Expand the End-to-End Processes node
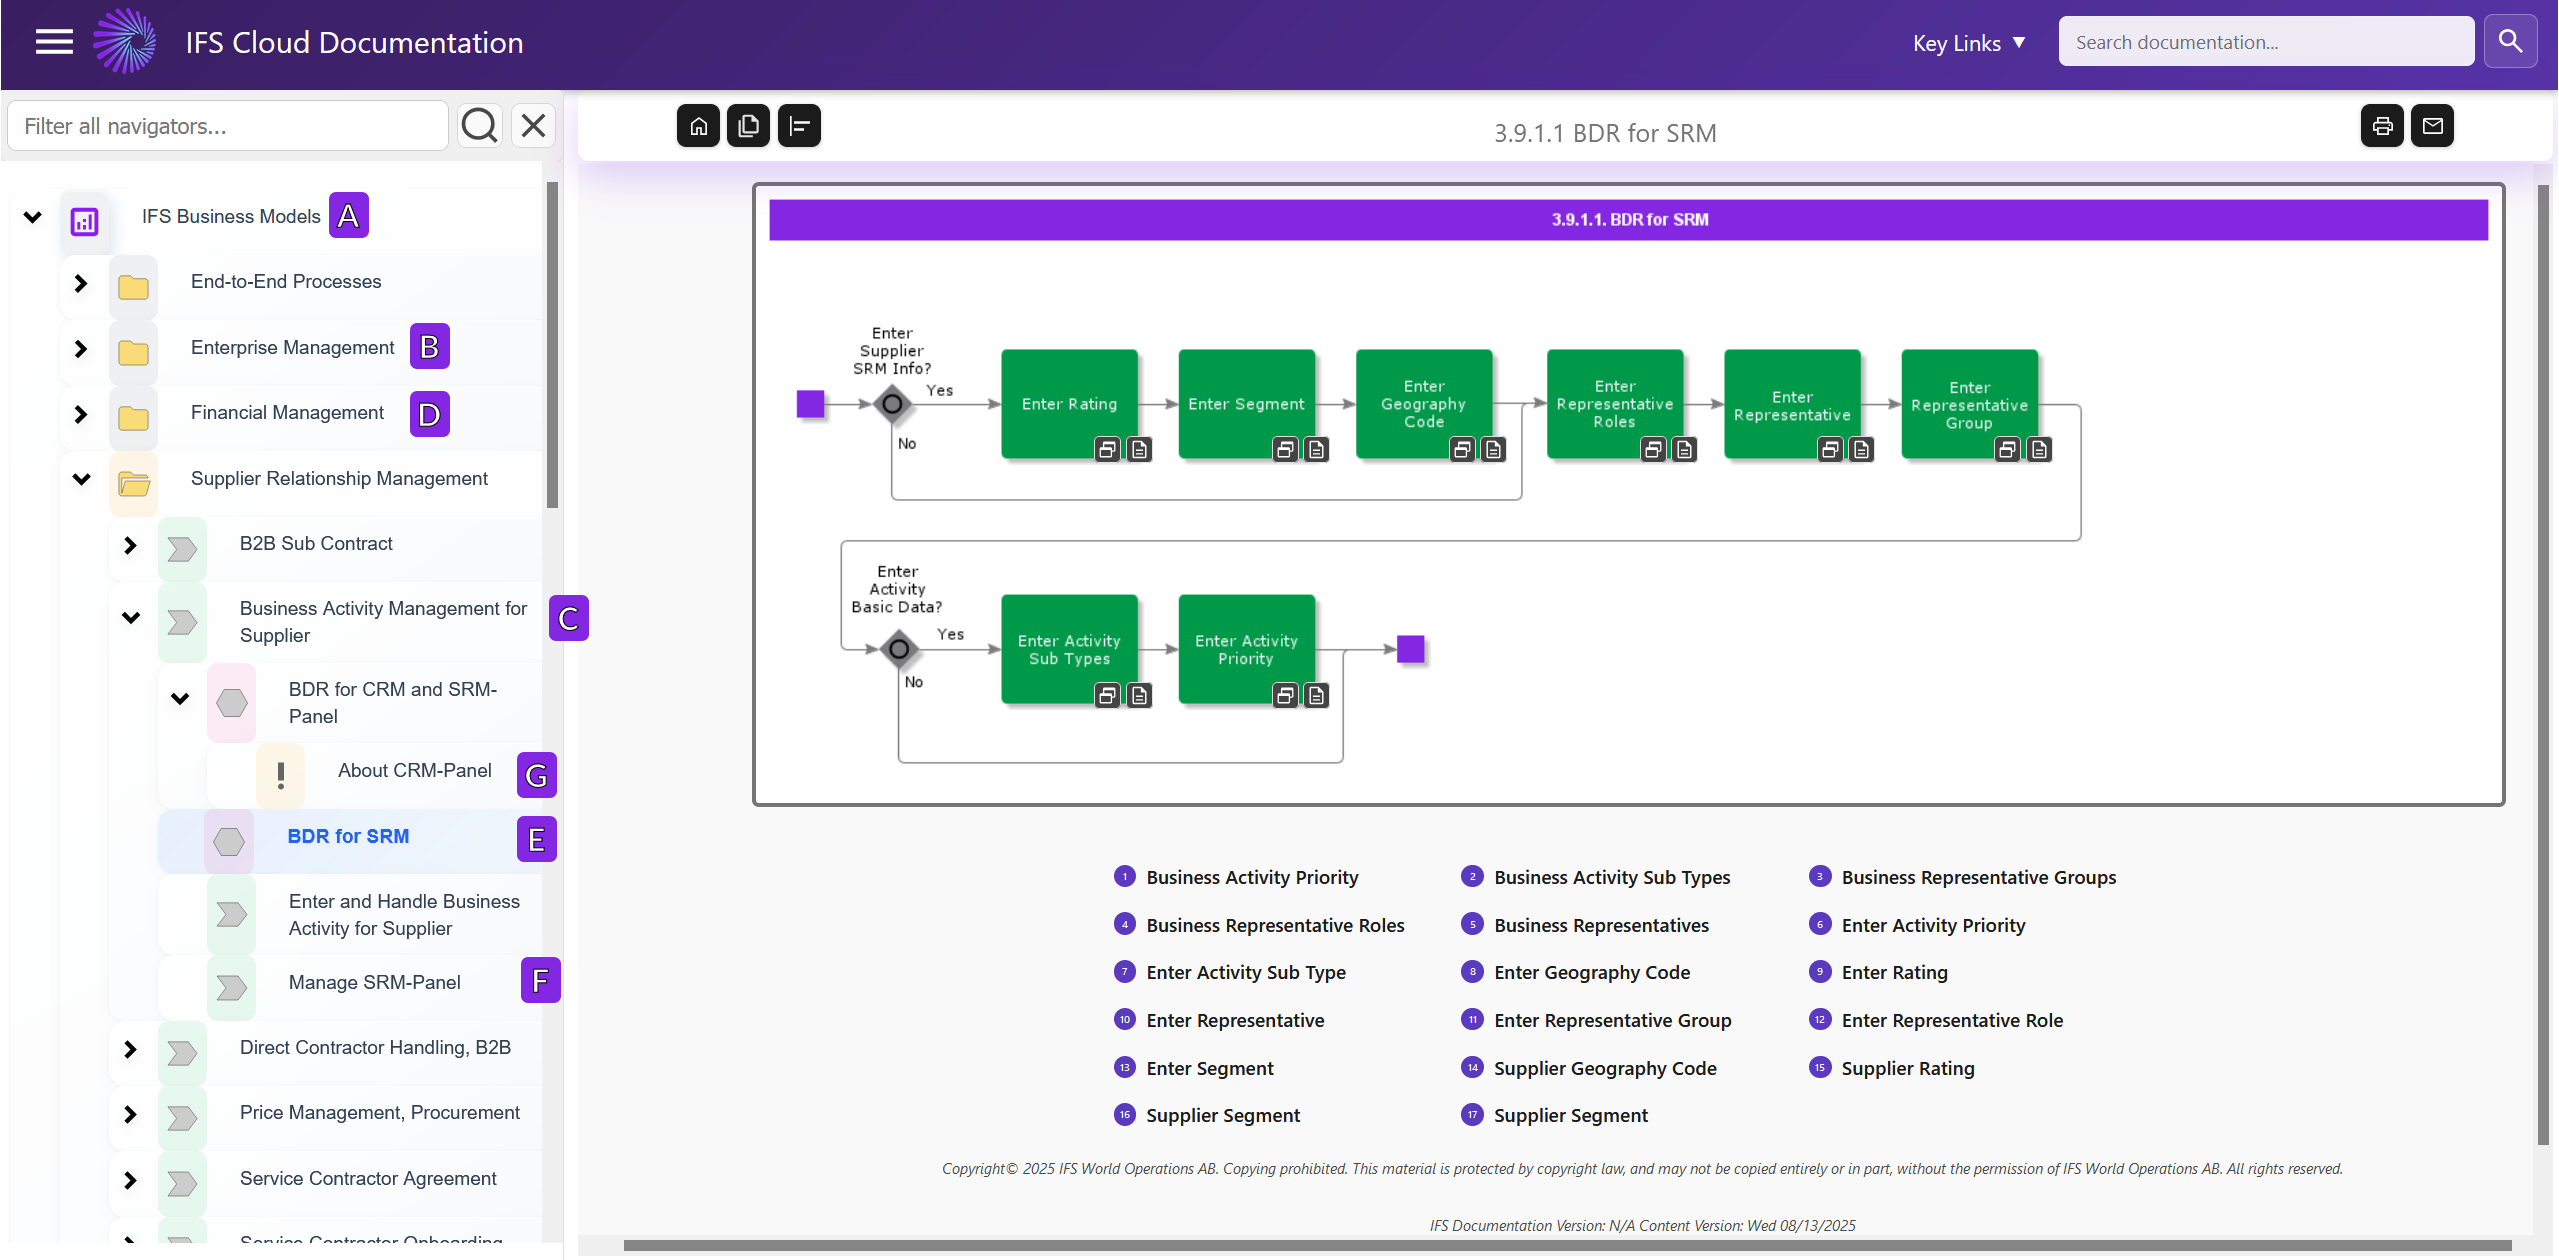Image resolution: width=2559 pixels, height=1260 pixels. [80, 283]
